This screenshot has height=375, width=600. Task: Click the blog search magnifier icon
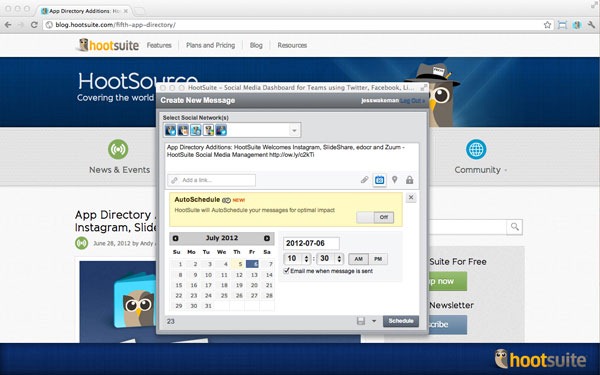click(x=515, y=227)
